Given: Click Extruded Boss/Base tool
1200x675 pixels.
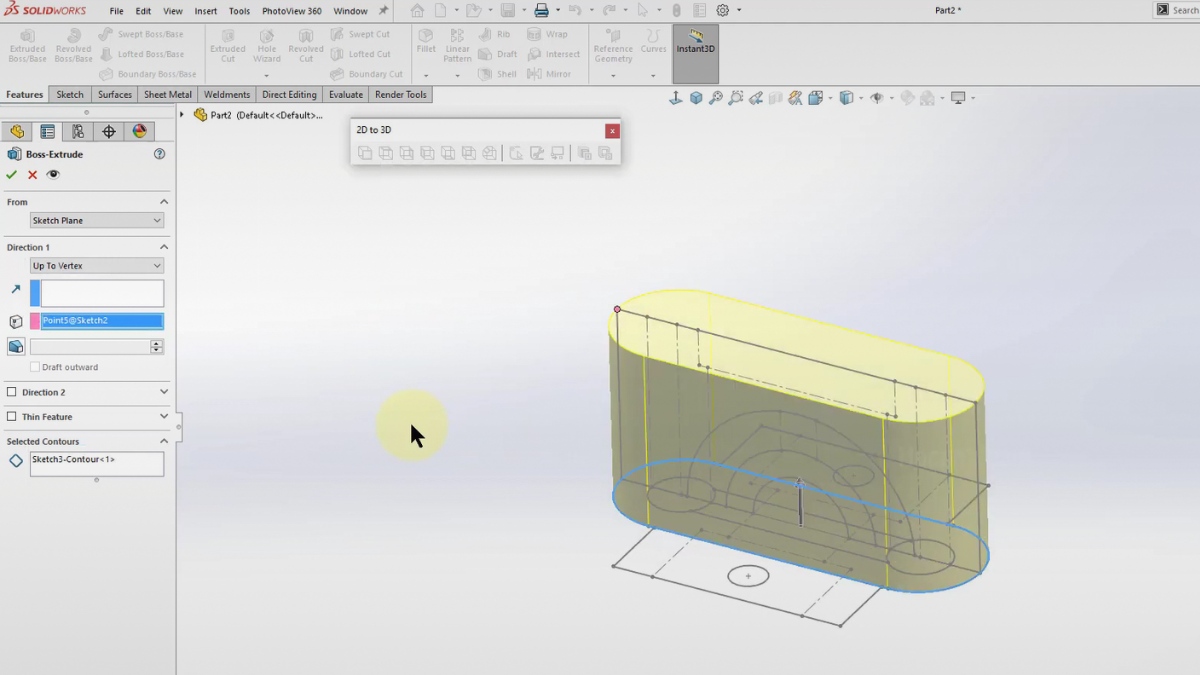Looking at the screenshot, I should [27, 46].
